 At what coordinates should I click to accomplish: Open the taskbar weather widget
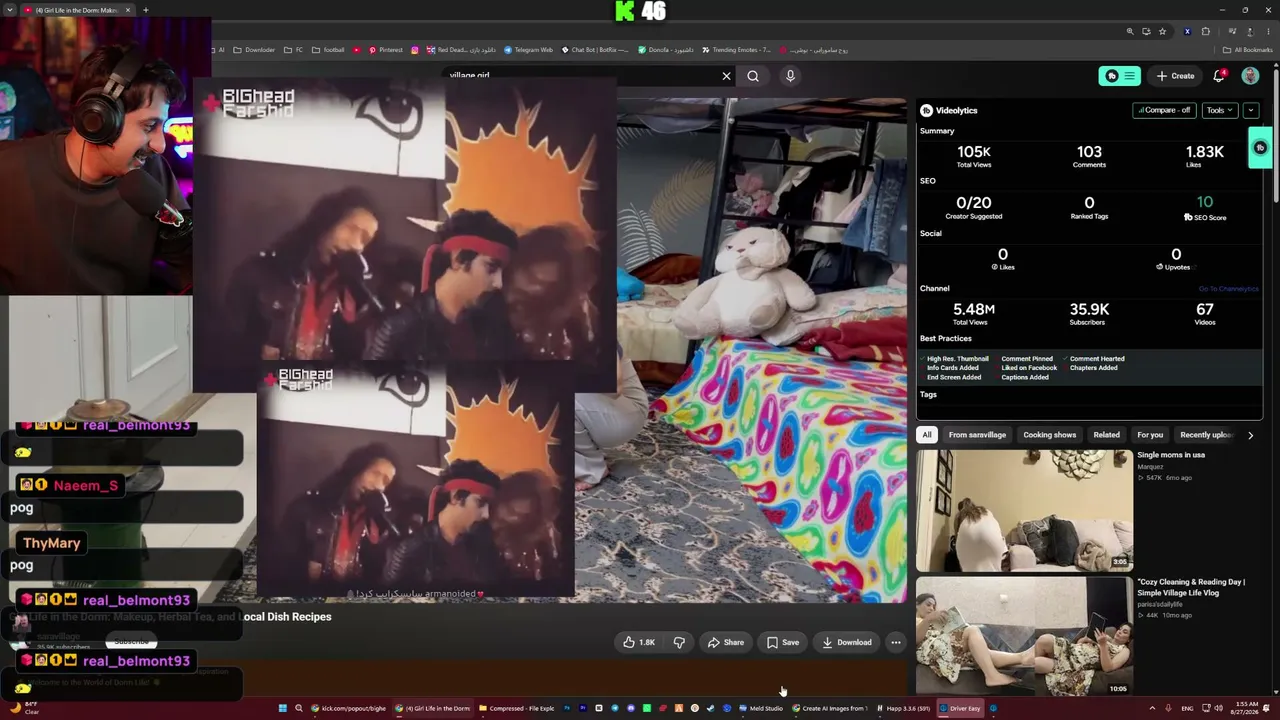24,708
